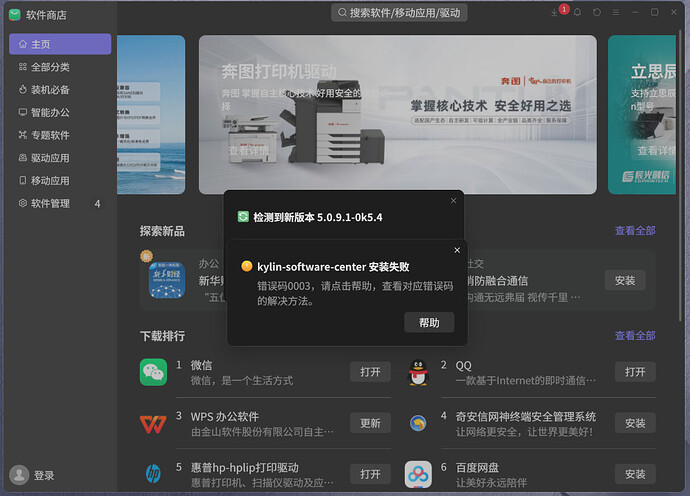Click the user avatar beside 登录
Image resolution: width=690 pixels, height=496 pixels.
(x=19, y=475)
